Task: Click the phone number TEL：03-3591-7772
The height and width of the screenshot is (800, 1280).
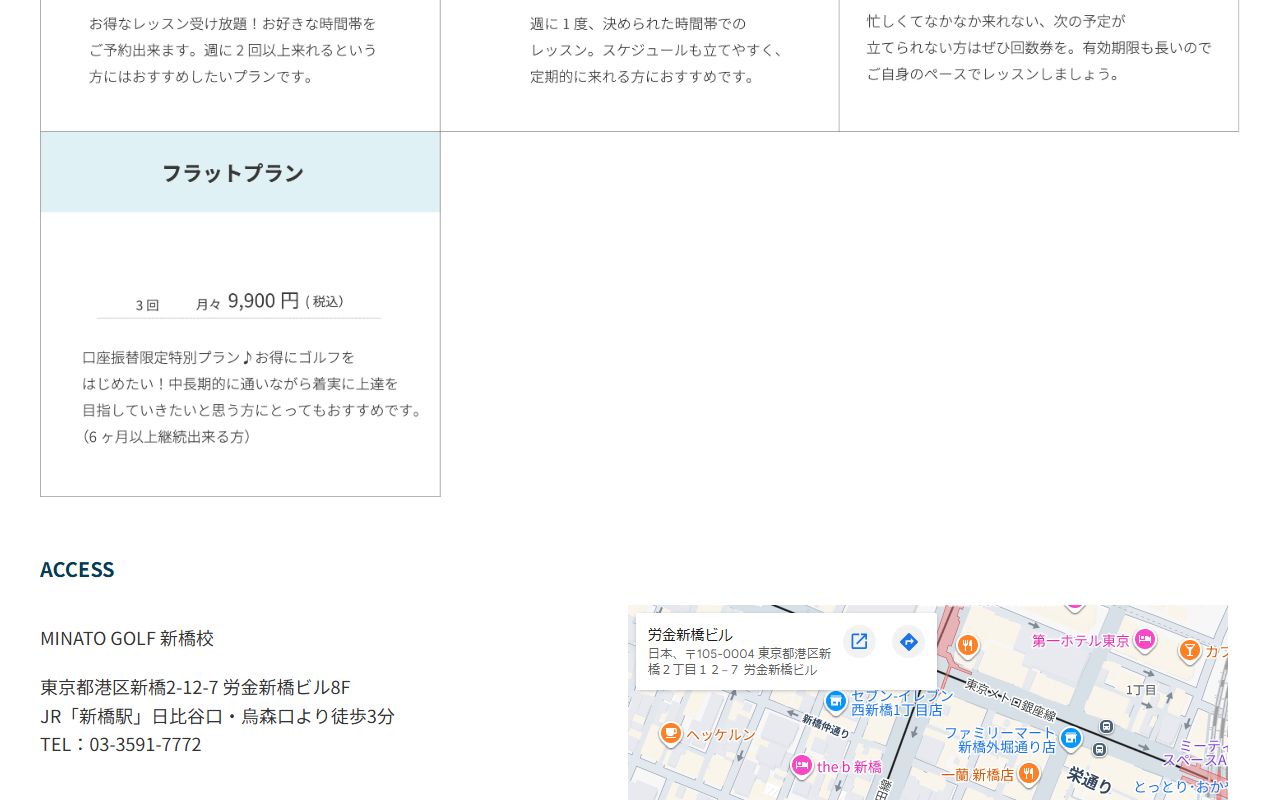Action: coord(121,744)
